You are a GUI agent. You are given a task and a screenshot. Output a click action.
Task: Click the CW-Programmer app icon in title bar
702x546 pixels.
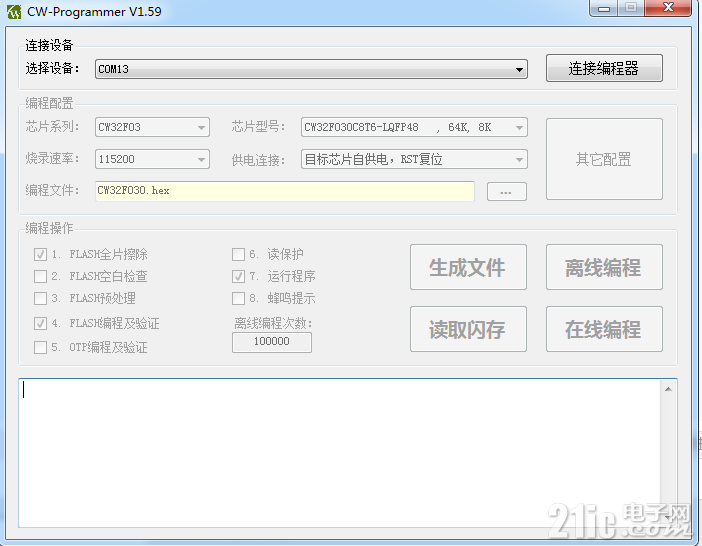click(14, 12)
